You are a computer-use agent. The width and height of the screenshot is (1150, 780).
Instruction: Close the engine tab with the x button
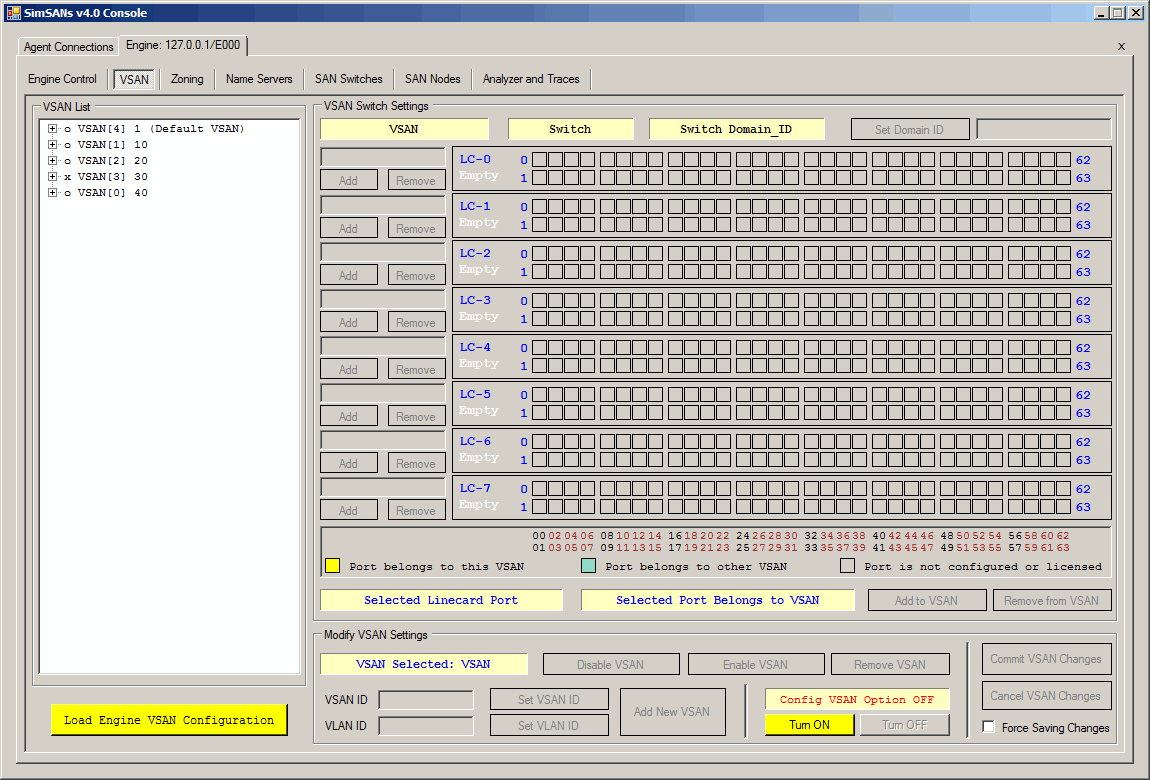[1121, 46]
